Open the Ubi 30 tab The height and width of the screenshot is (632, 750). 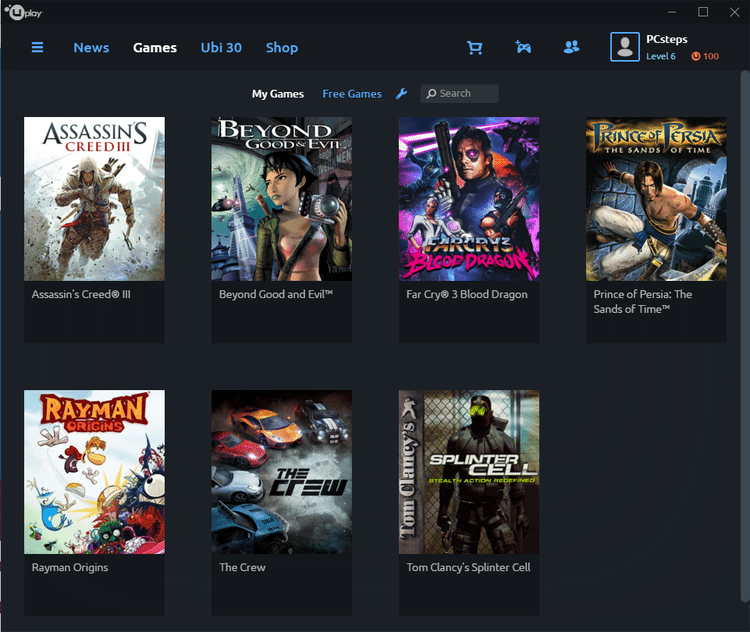coord(221,47)
